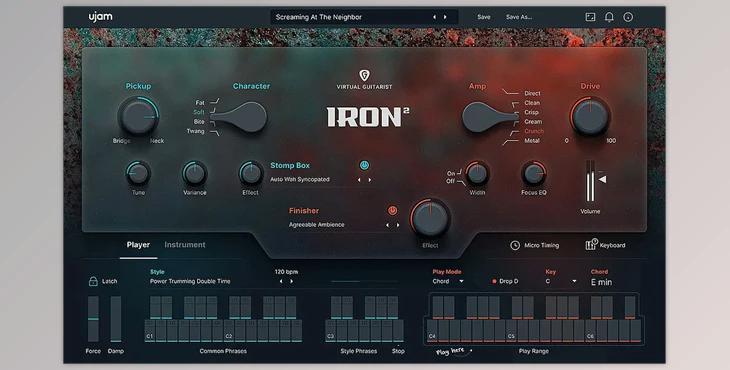Select Clean amp
Image resolution: width=730 pixels, height=370 pixels.
coord(532,103)
